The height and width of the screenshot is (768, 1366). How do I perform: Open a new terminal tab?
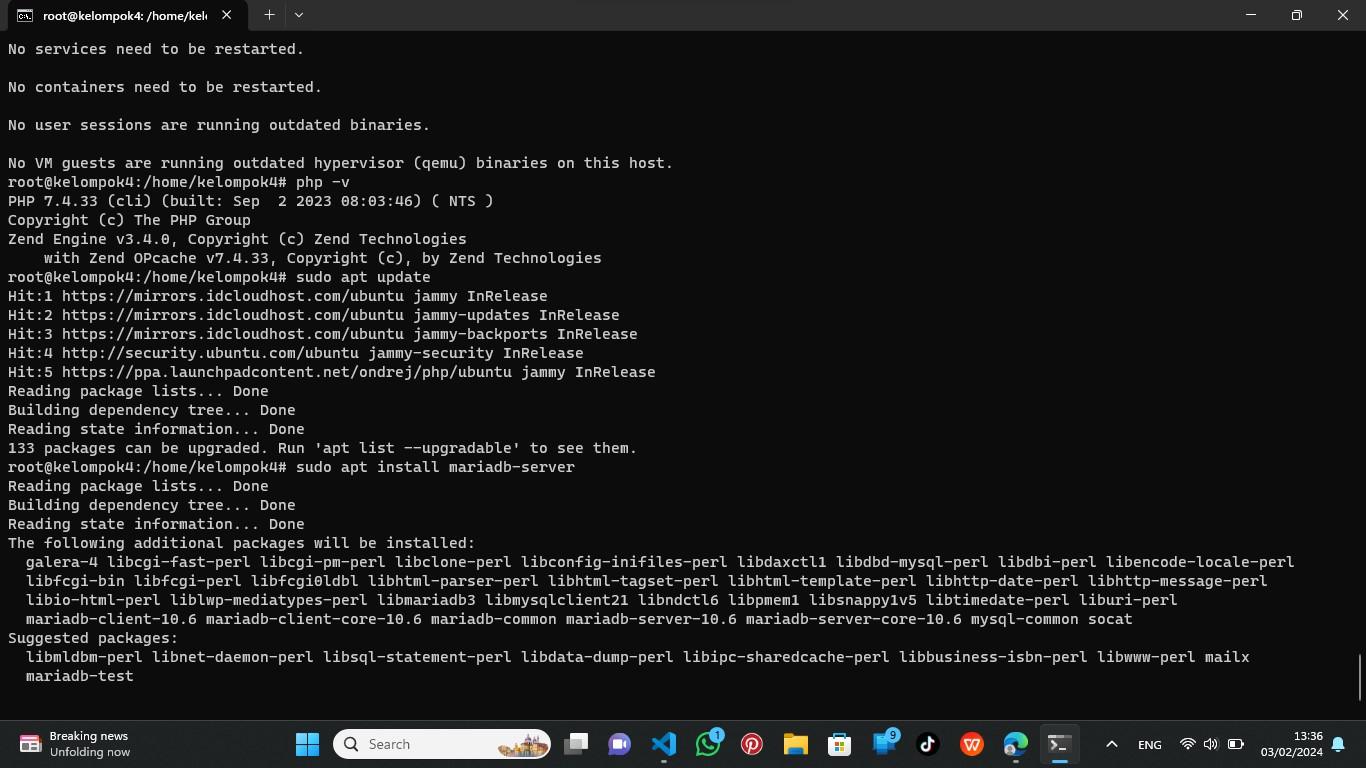pyautogui.click(x=269, y=15)
